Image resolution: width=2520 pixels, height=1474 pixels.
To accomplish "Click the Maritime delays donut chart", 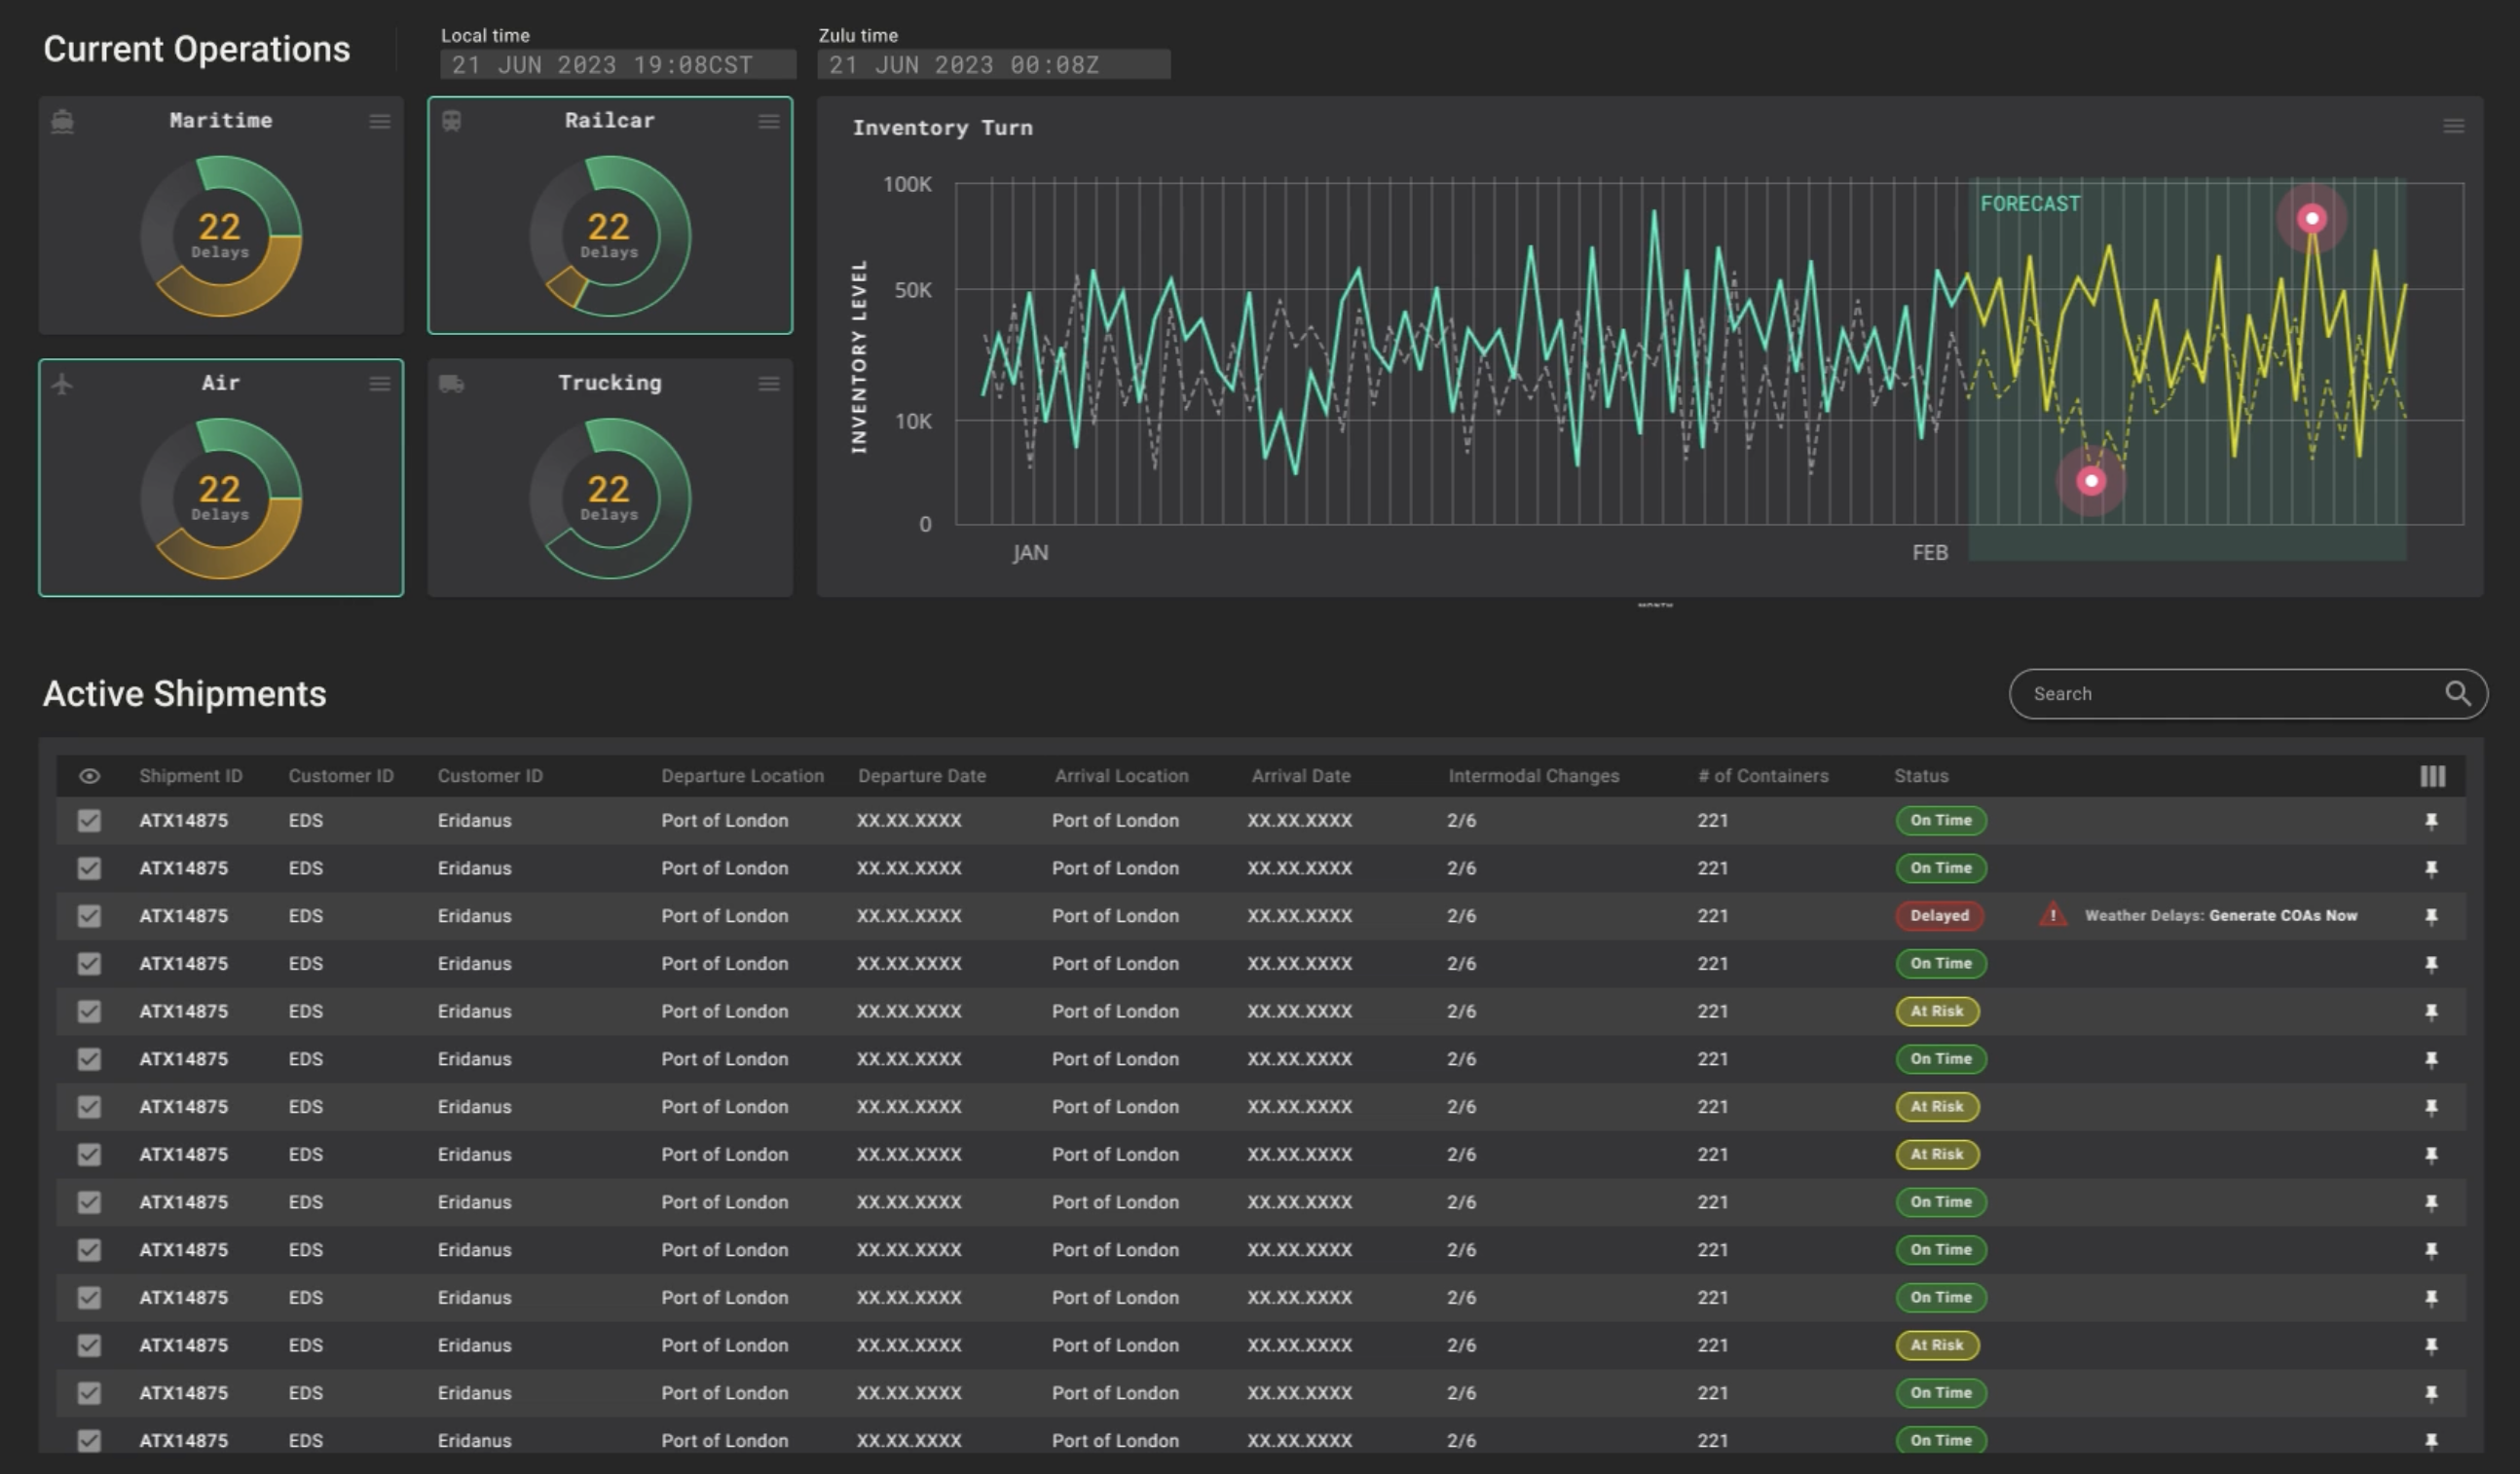I will [x=221, y=236].
